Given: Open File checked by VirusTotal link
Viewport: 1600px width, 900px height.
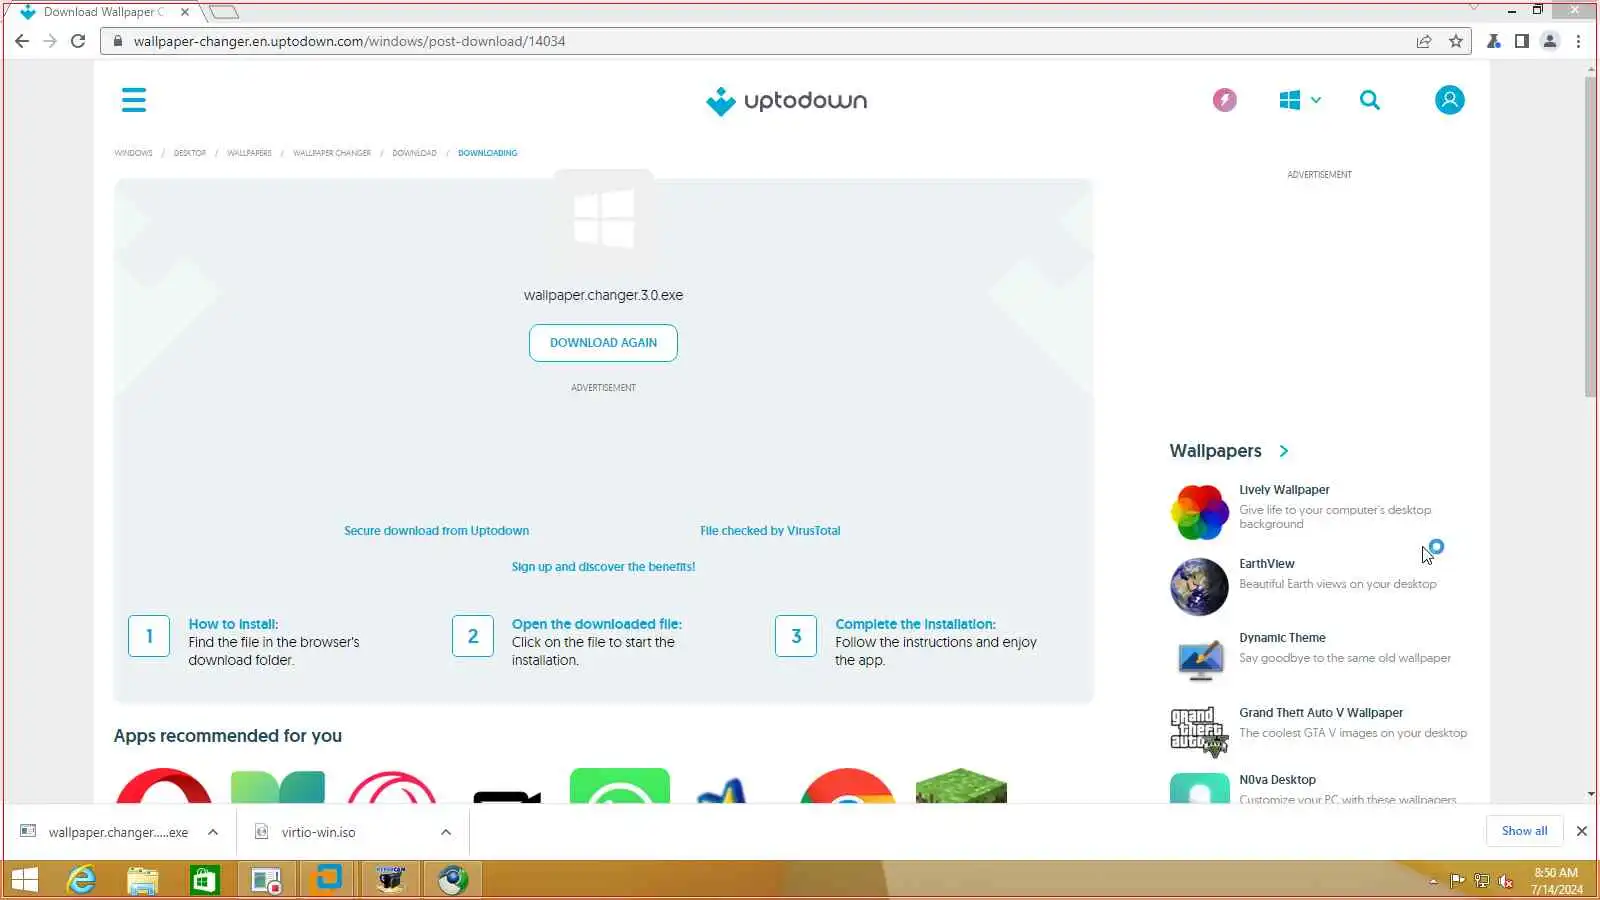Looking at the screenshot, I should coord(770,531).
